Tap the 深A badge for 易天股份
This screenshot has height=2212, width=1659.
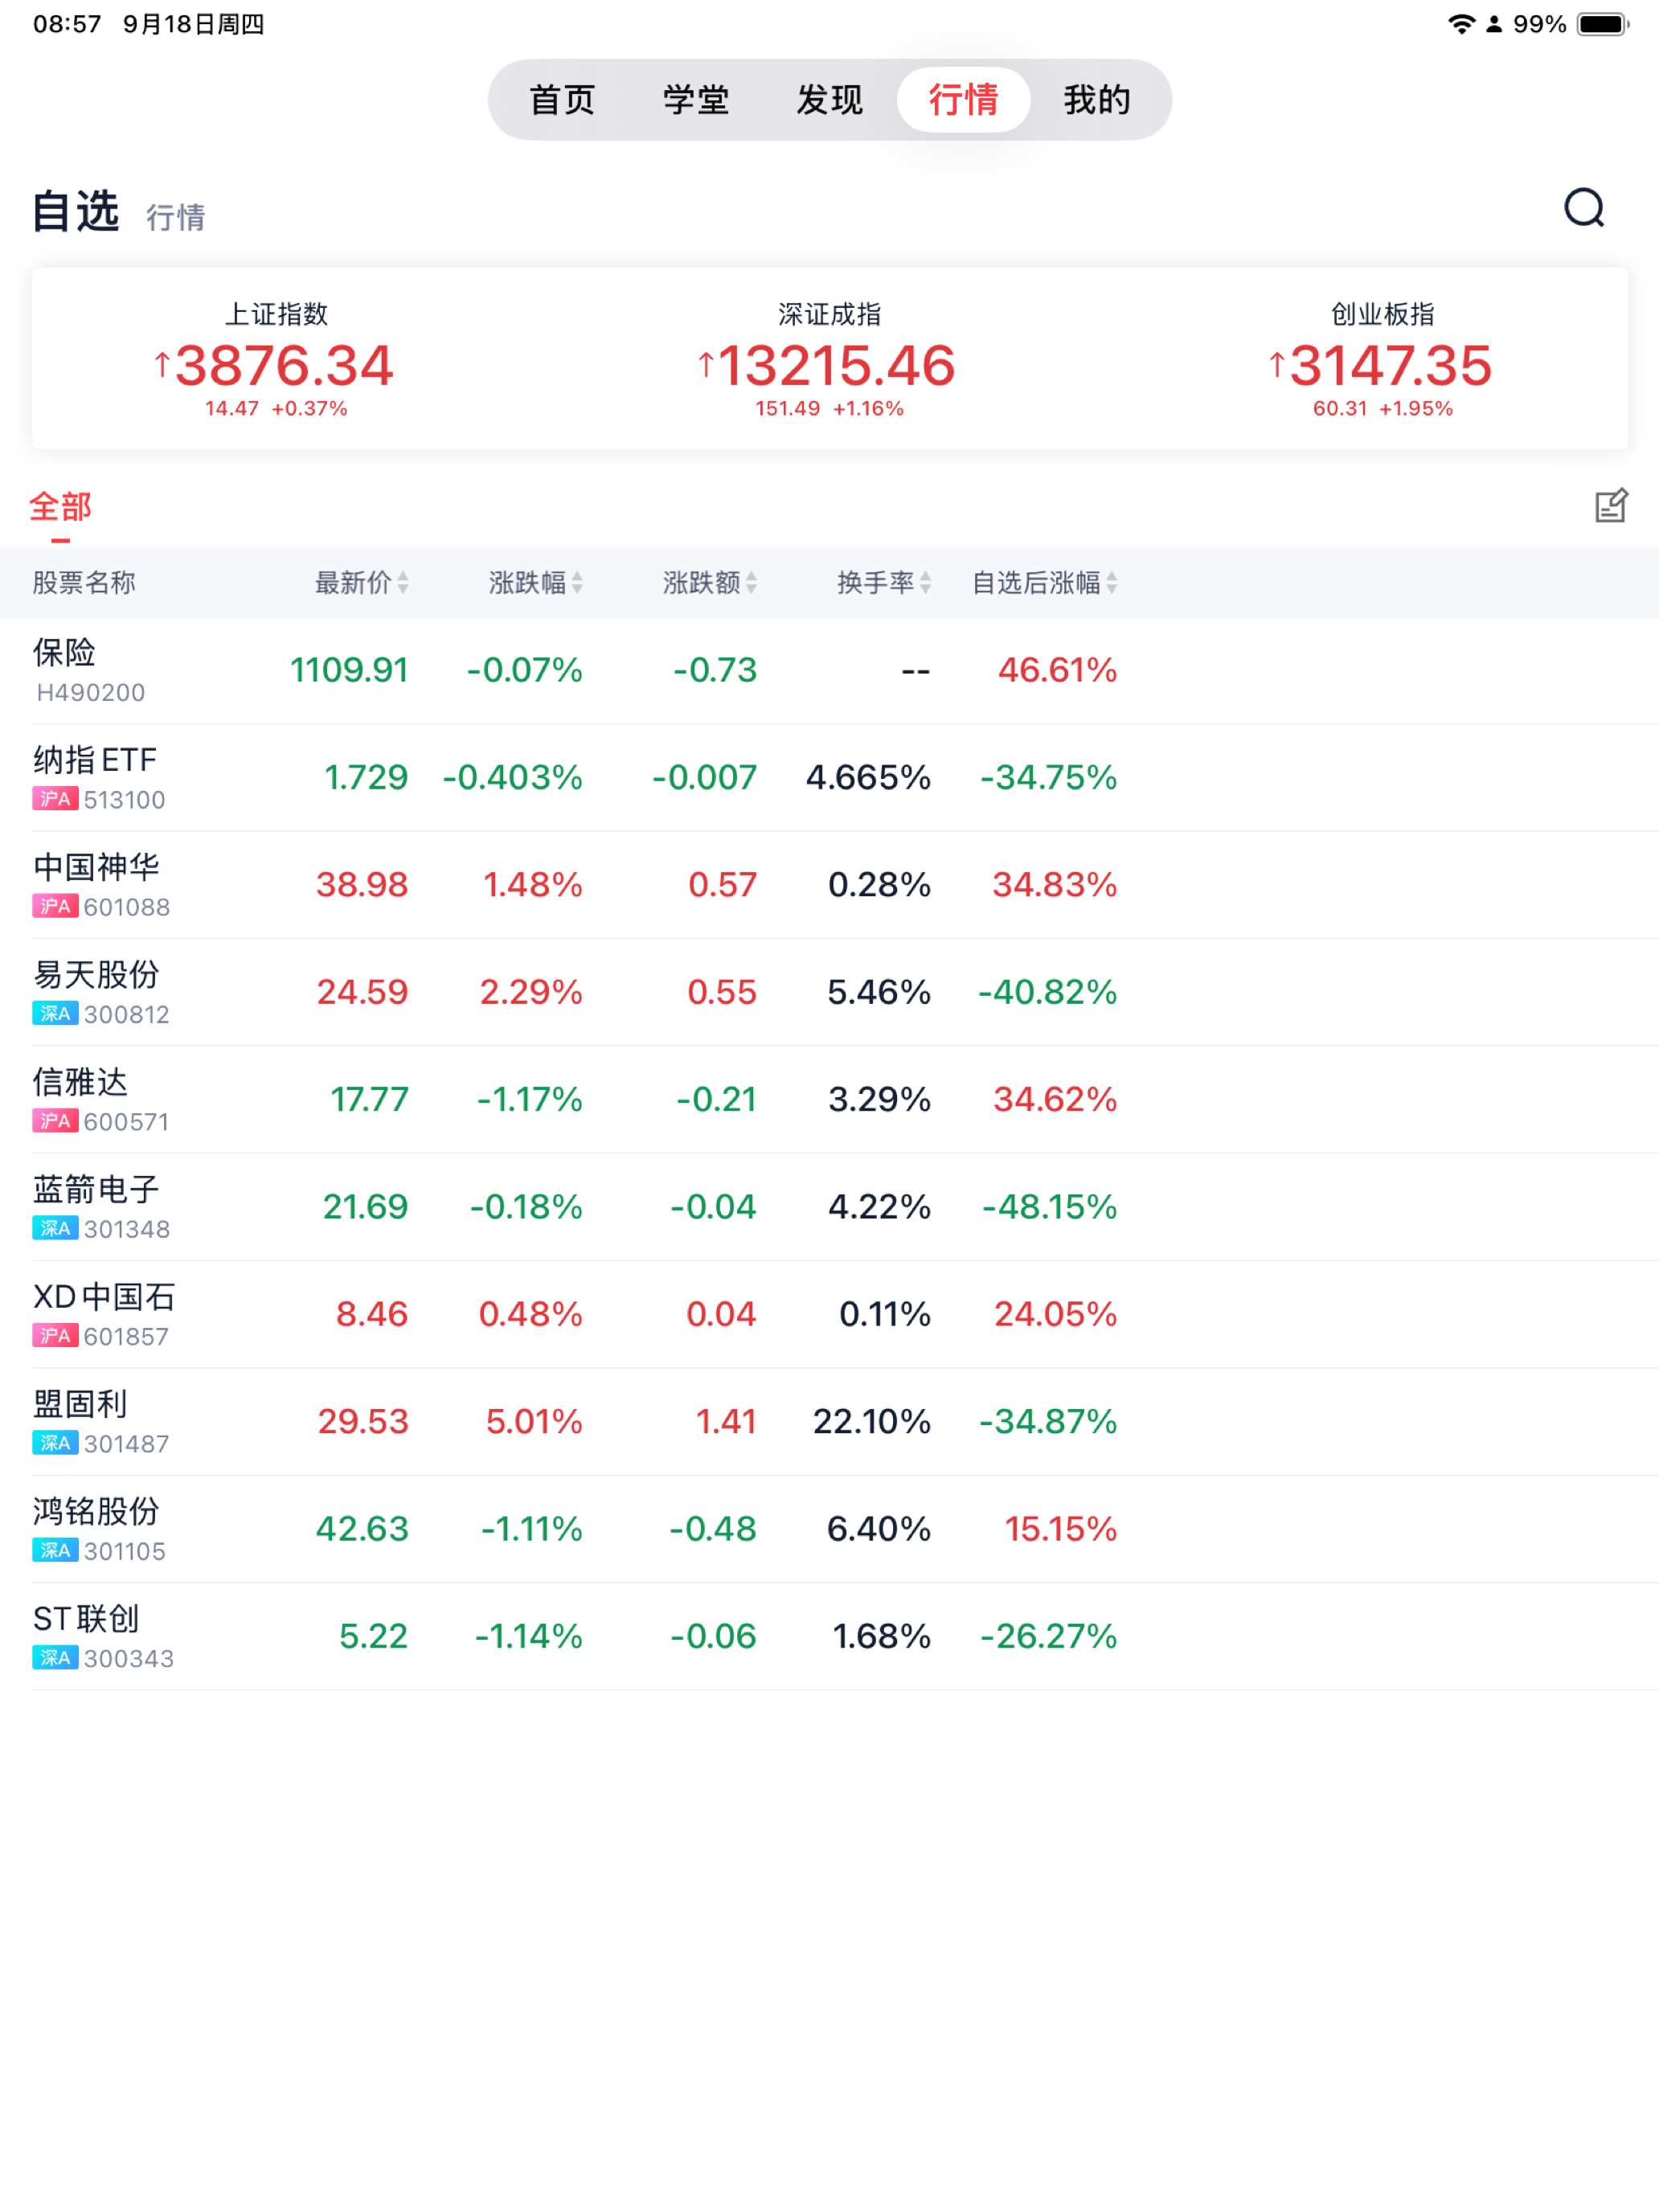point(55,1014)
